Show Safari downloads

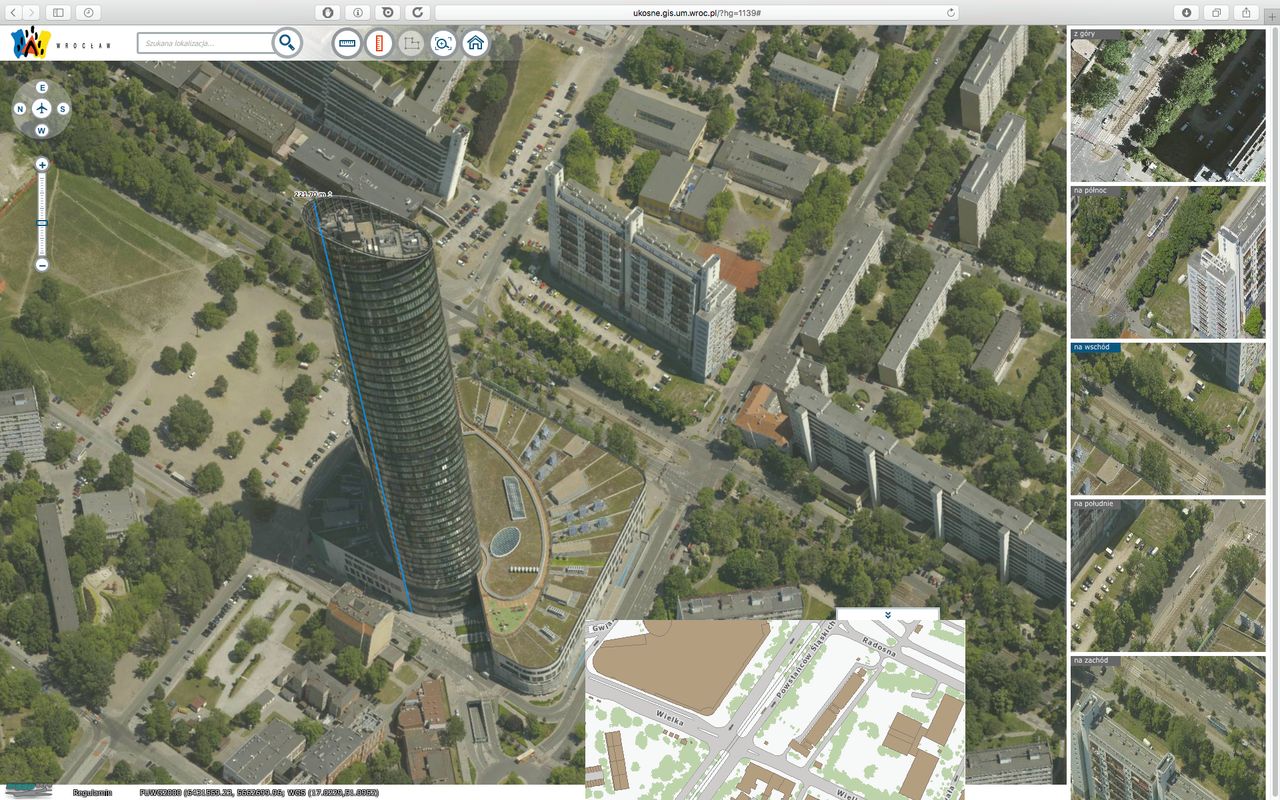(1187, 13)
